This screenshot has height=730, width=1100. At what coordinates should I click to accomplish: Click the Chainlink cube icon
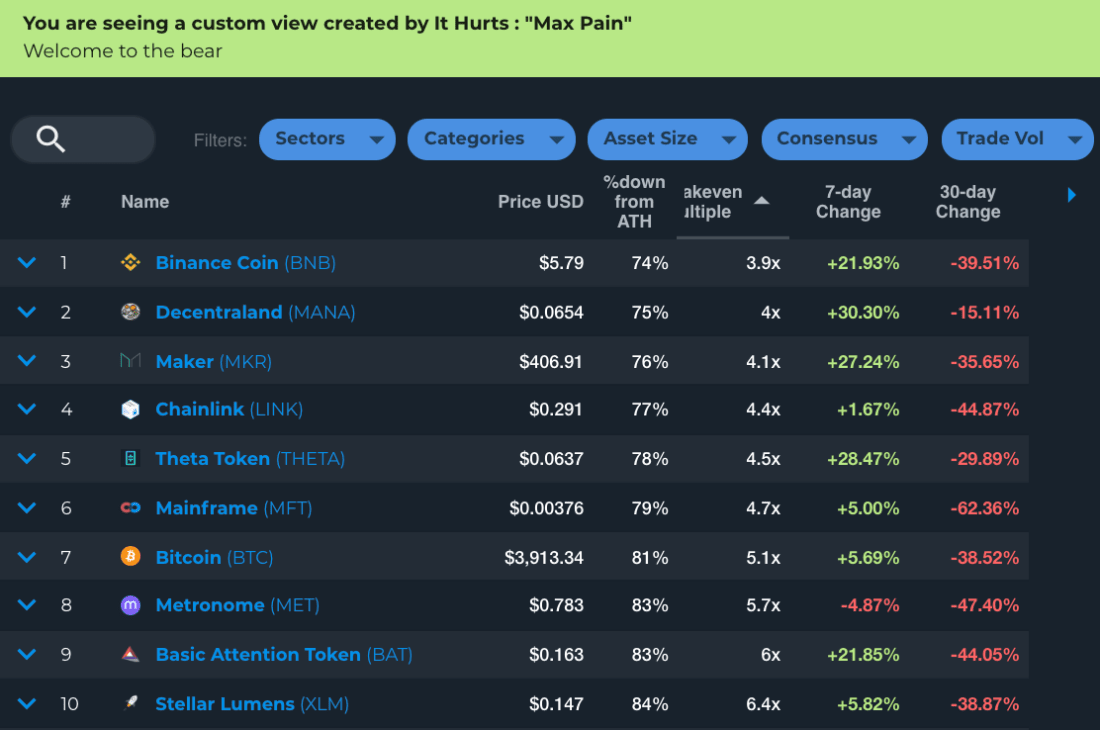tap(130, 410)
